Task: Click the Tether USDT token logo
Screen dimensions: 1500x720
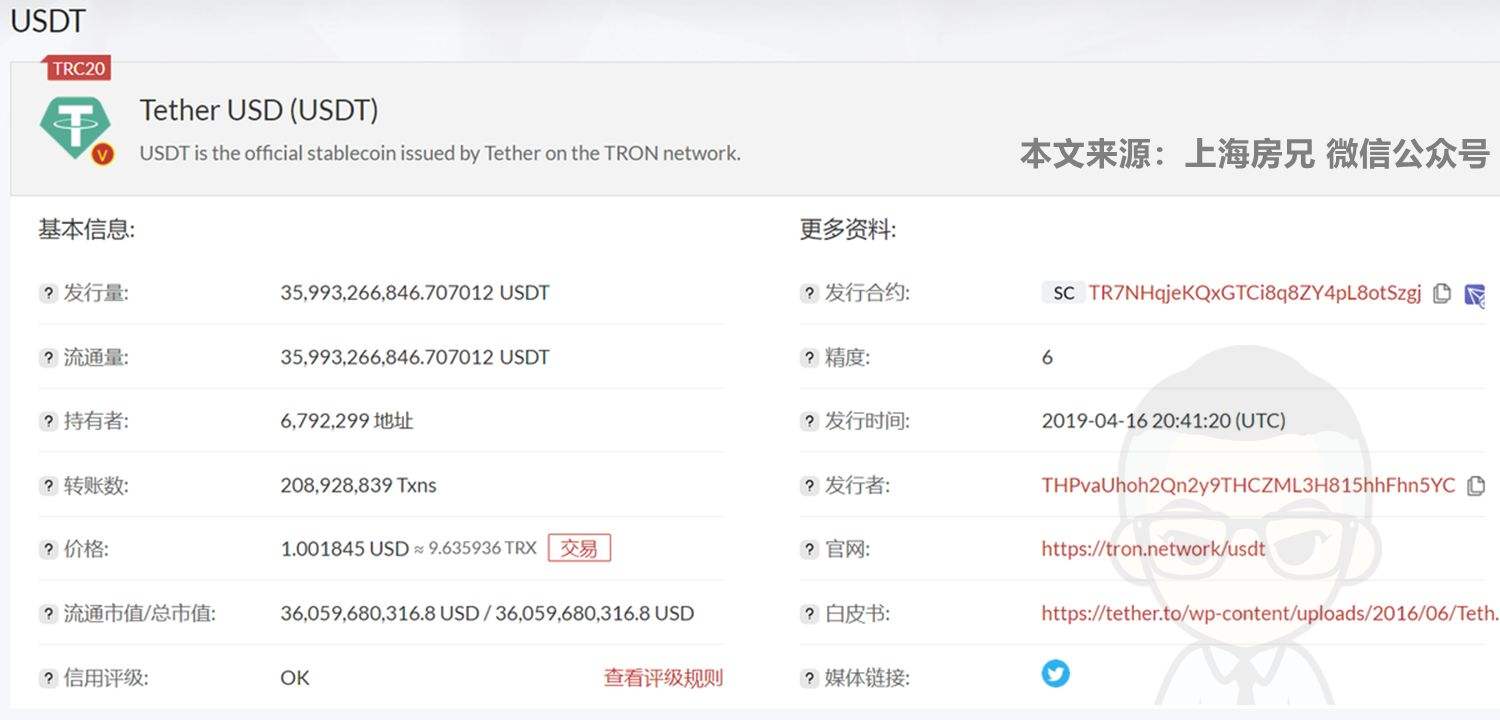Action: (76, 129)
